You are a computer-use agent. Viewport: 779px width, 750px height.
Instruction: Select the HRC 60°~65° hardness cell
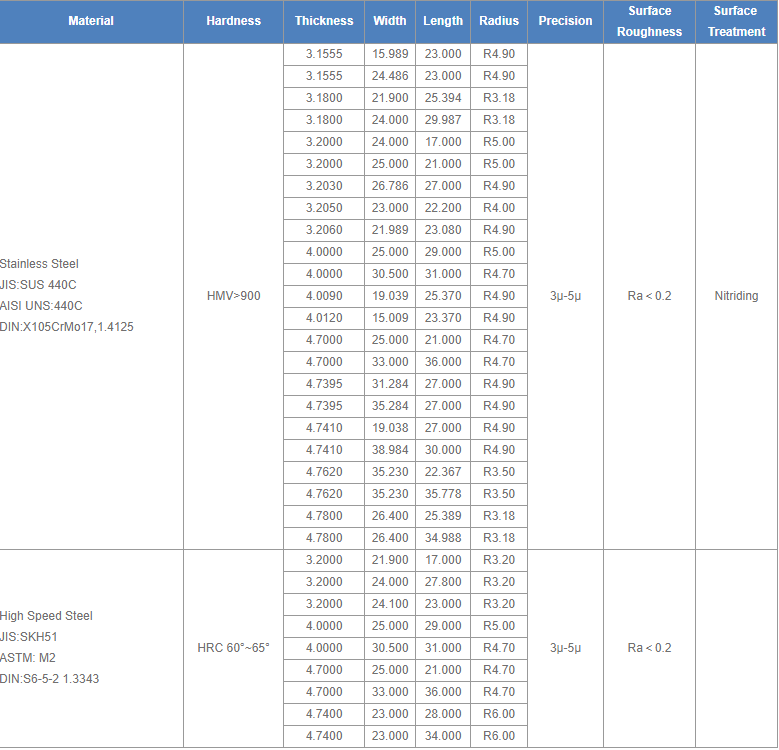point(234,648)
